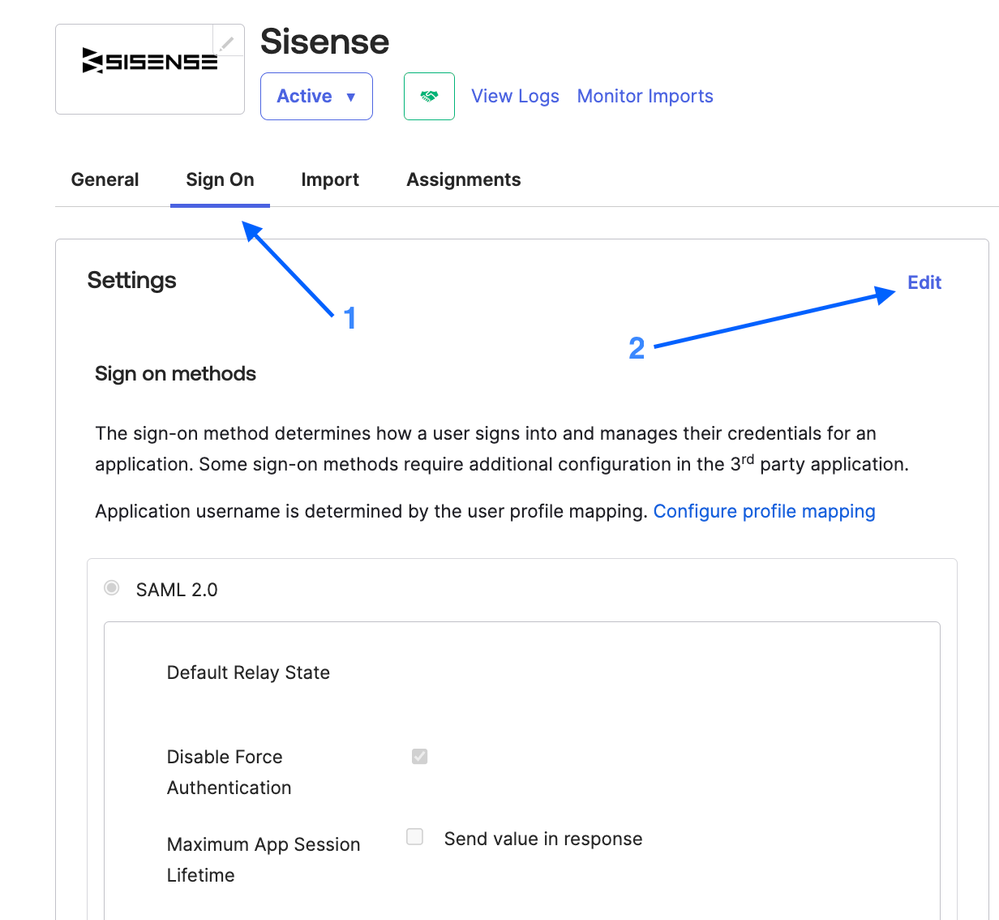Toggle the Disable Force Authentication checkbox
999x920 pixels.
(x=419, y=756)
